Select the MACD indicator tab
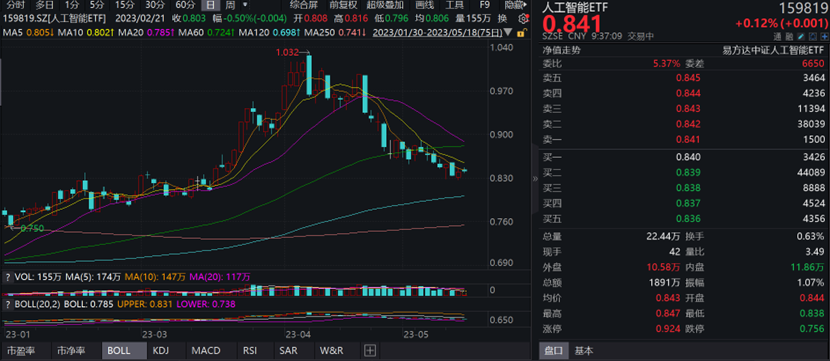Image resolution: width=830 pixels, height=361 pixels. point(206,350)
